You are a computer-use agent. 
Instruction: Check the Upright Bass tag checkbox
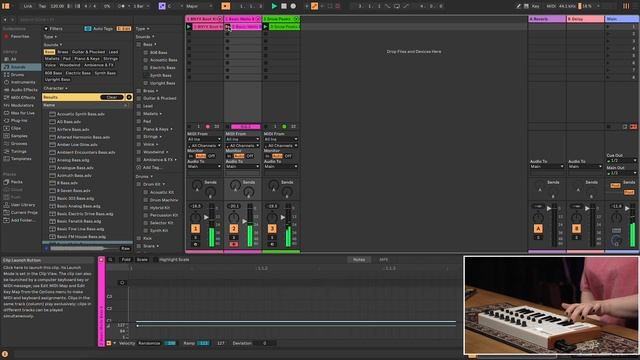[146, 83]
